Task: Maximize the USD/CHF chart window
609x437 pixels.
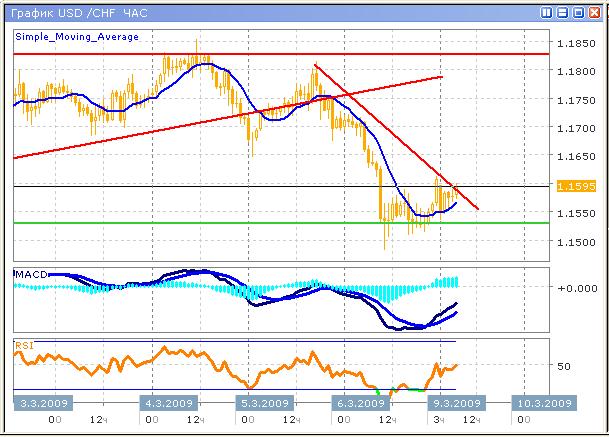Action: point(578,13)
